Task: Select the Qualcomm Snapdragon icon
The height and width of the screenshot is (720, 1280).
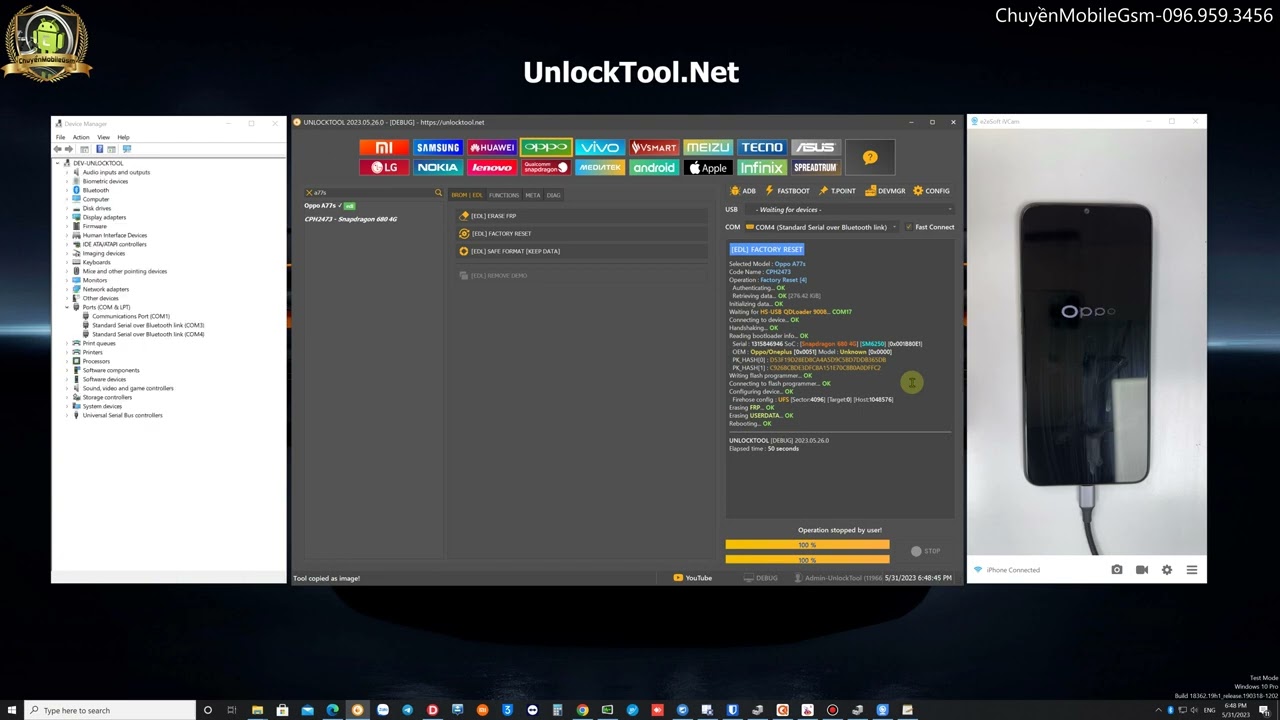Action: click(546, 167)
